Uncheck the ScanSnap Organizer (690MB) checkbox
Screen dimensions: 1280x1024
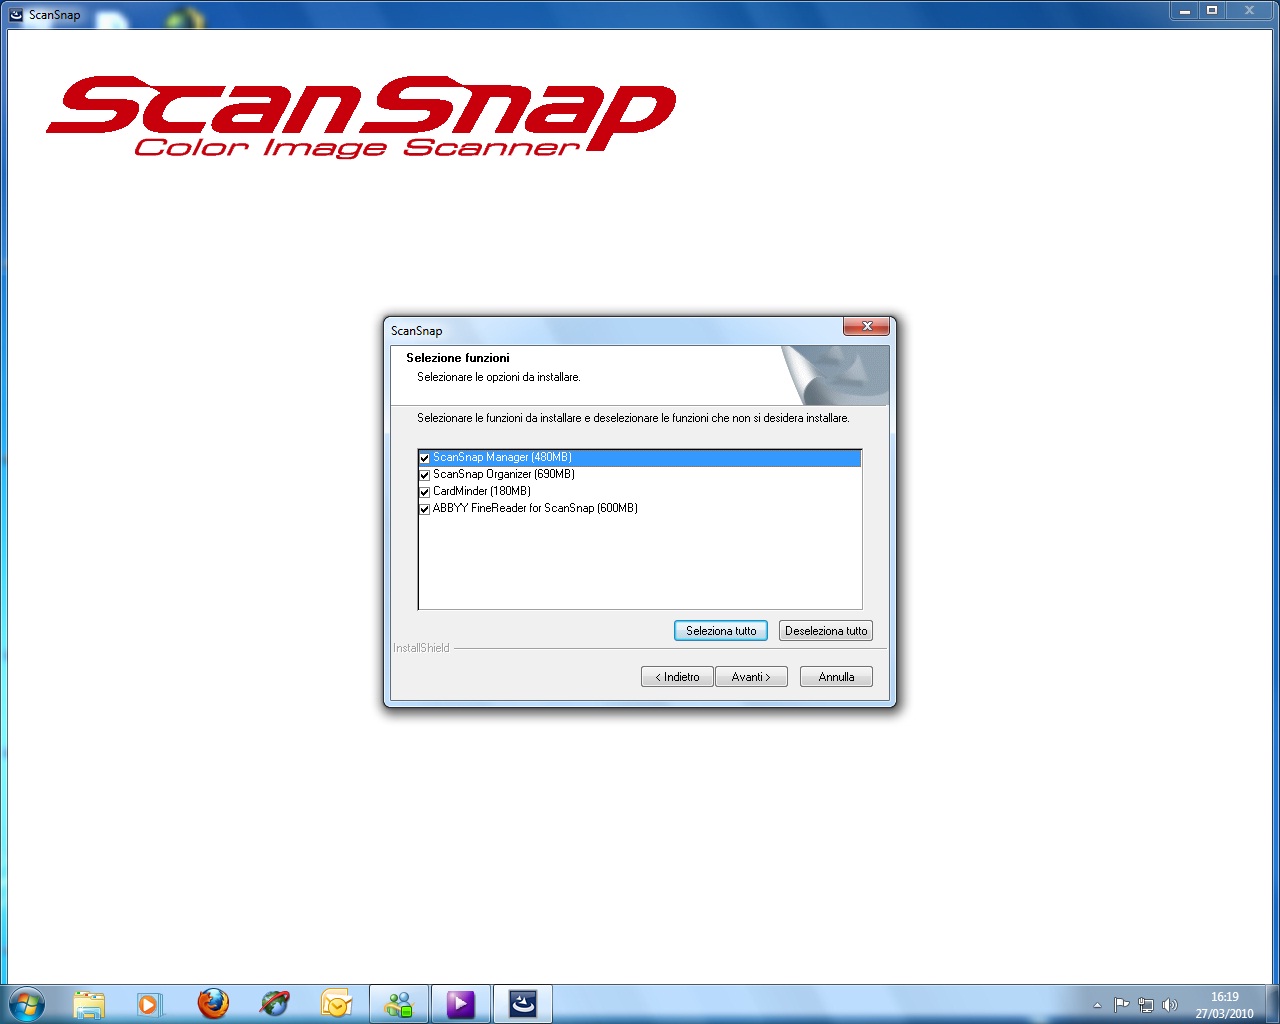[x=424, y=475]
